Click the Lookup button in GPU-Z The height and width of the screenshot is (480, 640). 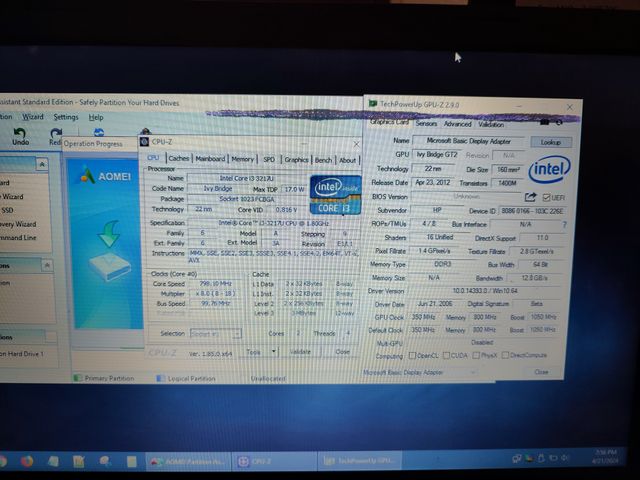[551, 142]
